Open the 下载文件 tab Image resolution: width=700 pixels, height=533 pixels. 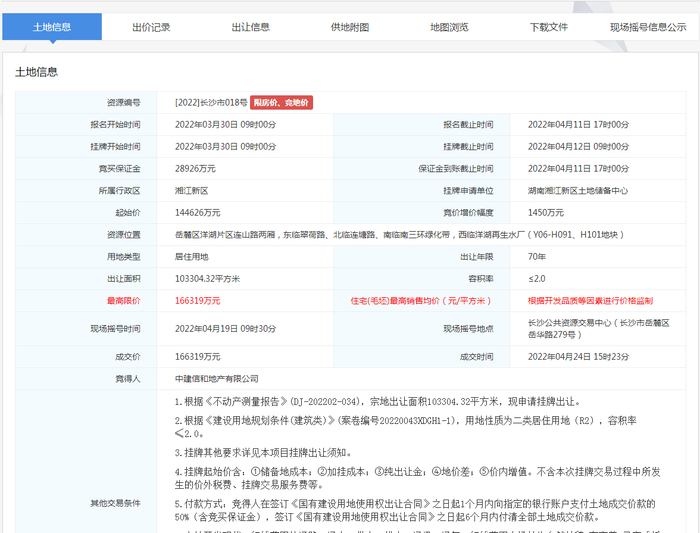click(x=549, y=27)
